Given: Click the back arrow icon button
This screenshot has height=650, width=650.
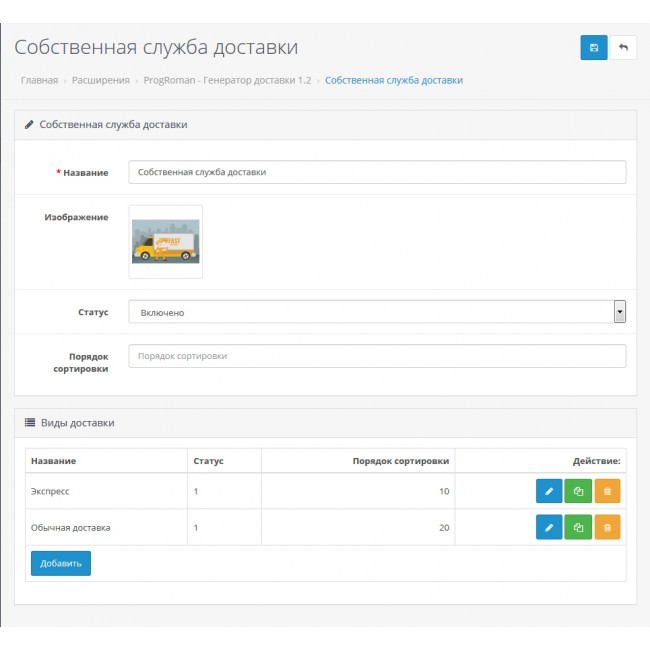Looking at the screenshot, I should click(x=623, y=48).
